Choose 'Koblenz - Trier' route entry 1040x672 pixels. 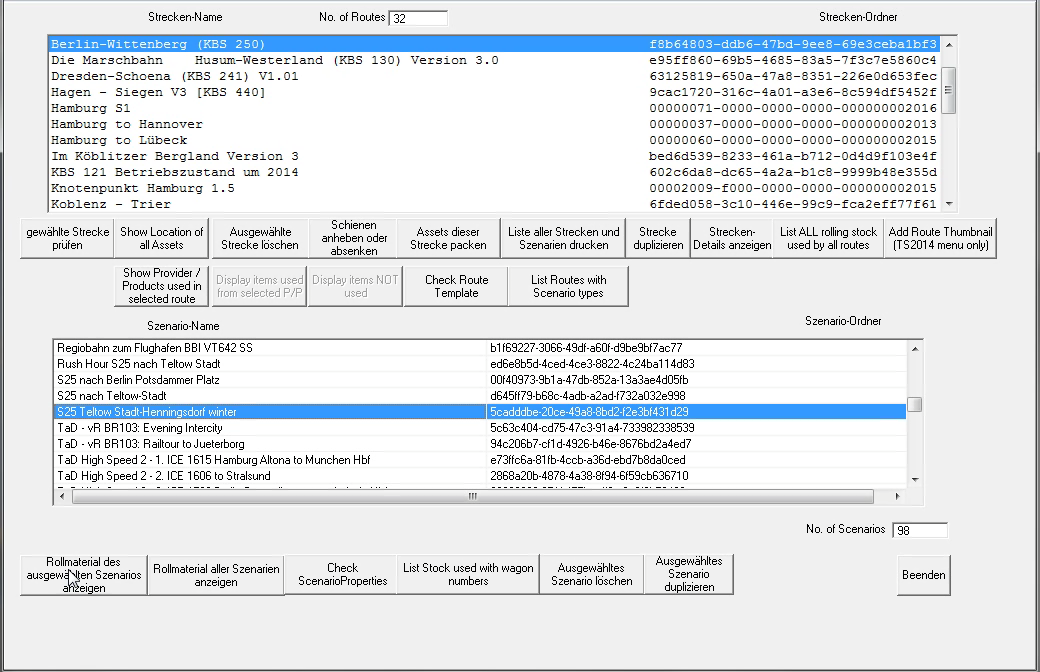click(x=112, y=204)
